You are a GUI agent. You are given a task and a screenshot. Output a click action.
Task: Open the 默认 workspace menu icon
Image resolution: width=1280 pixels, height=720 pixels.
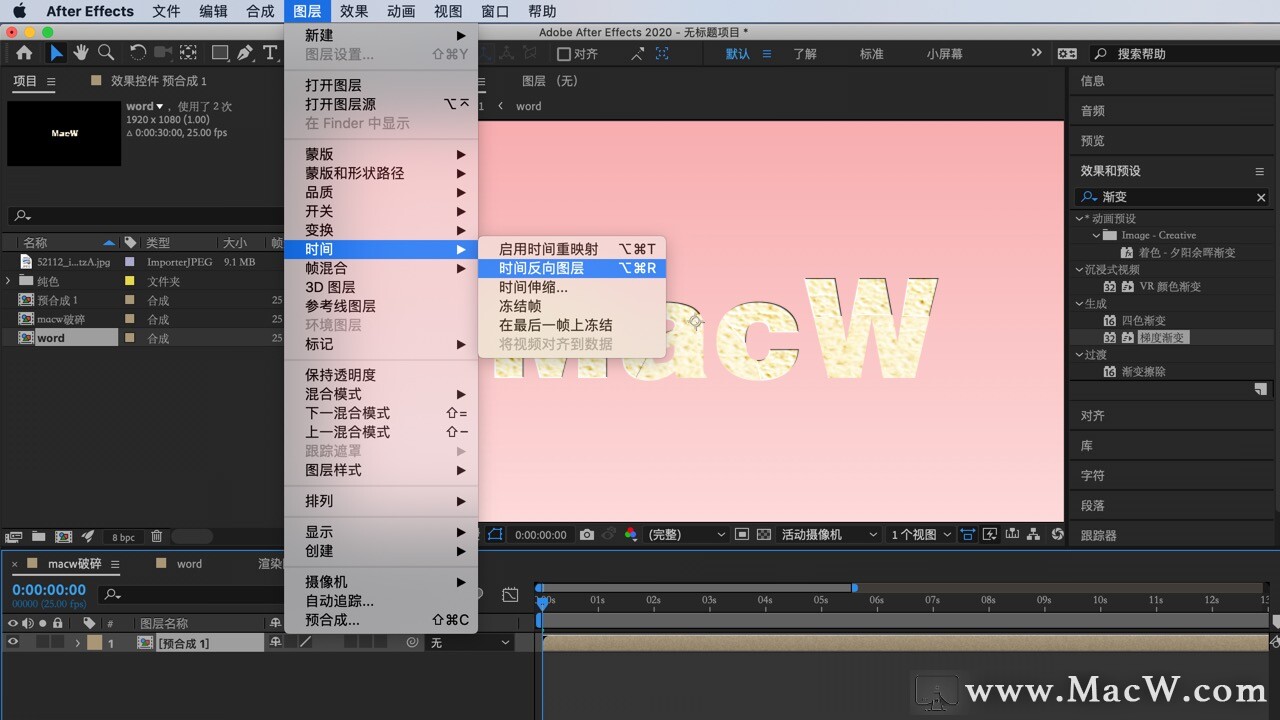[x=767, y=54]
